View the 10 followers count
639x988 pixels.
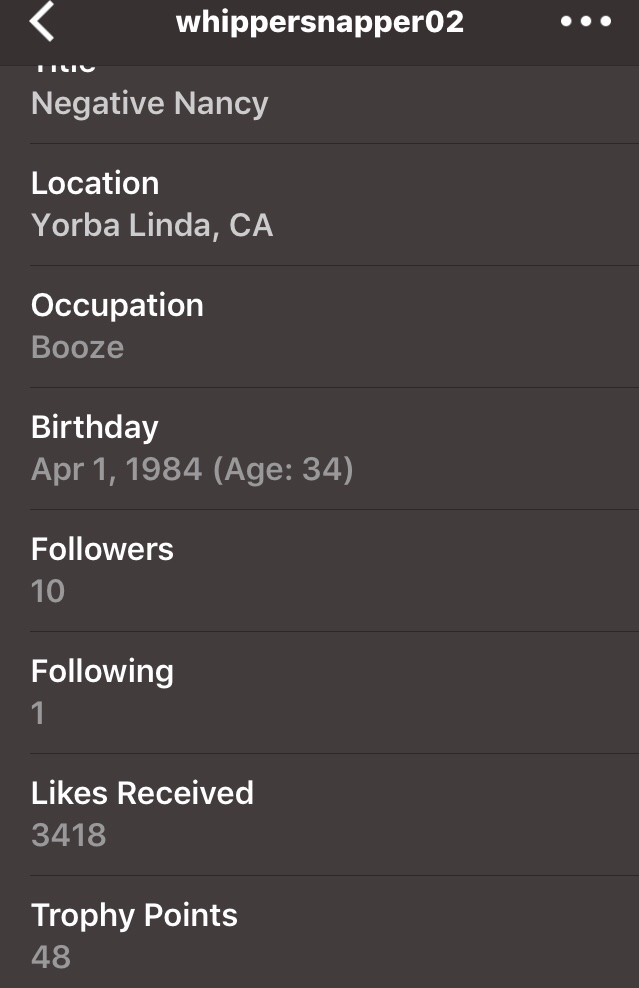[x=48, y=591]
